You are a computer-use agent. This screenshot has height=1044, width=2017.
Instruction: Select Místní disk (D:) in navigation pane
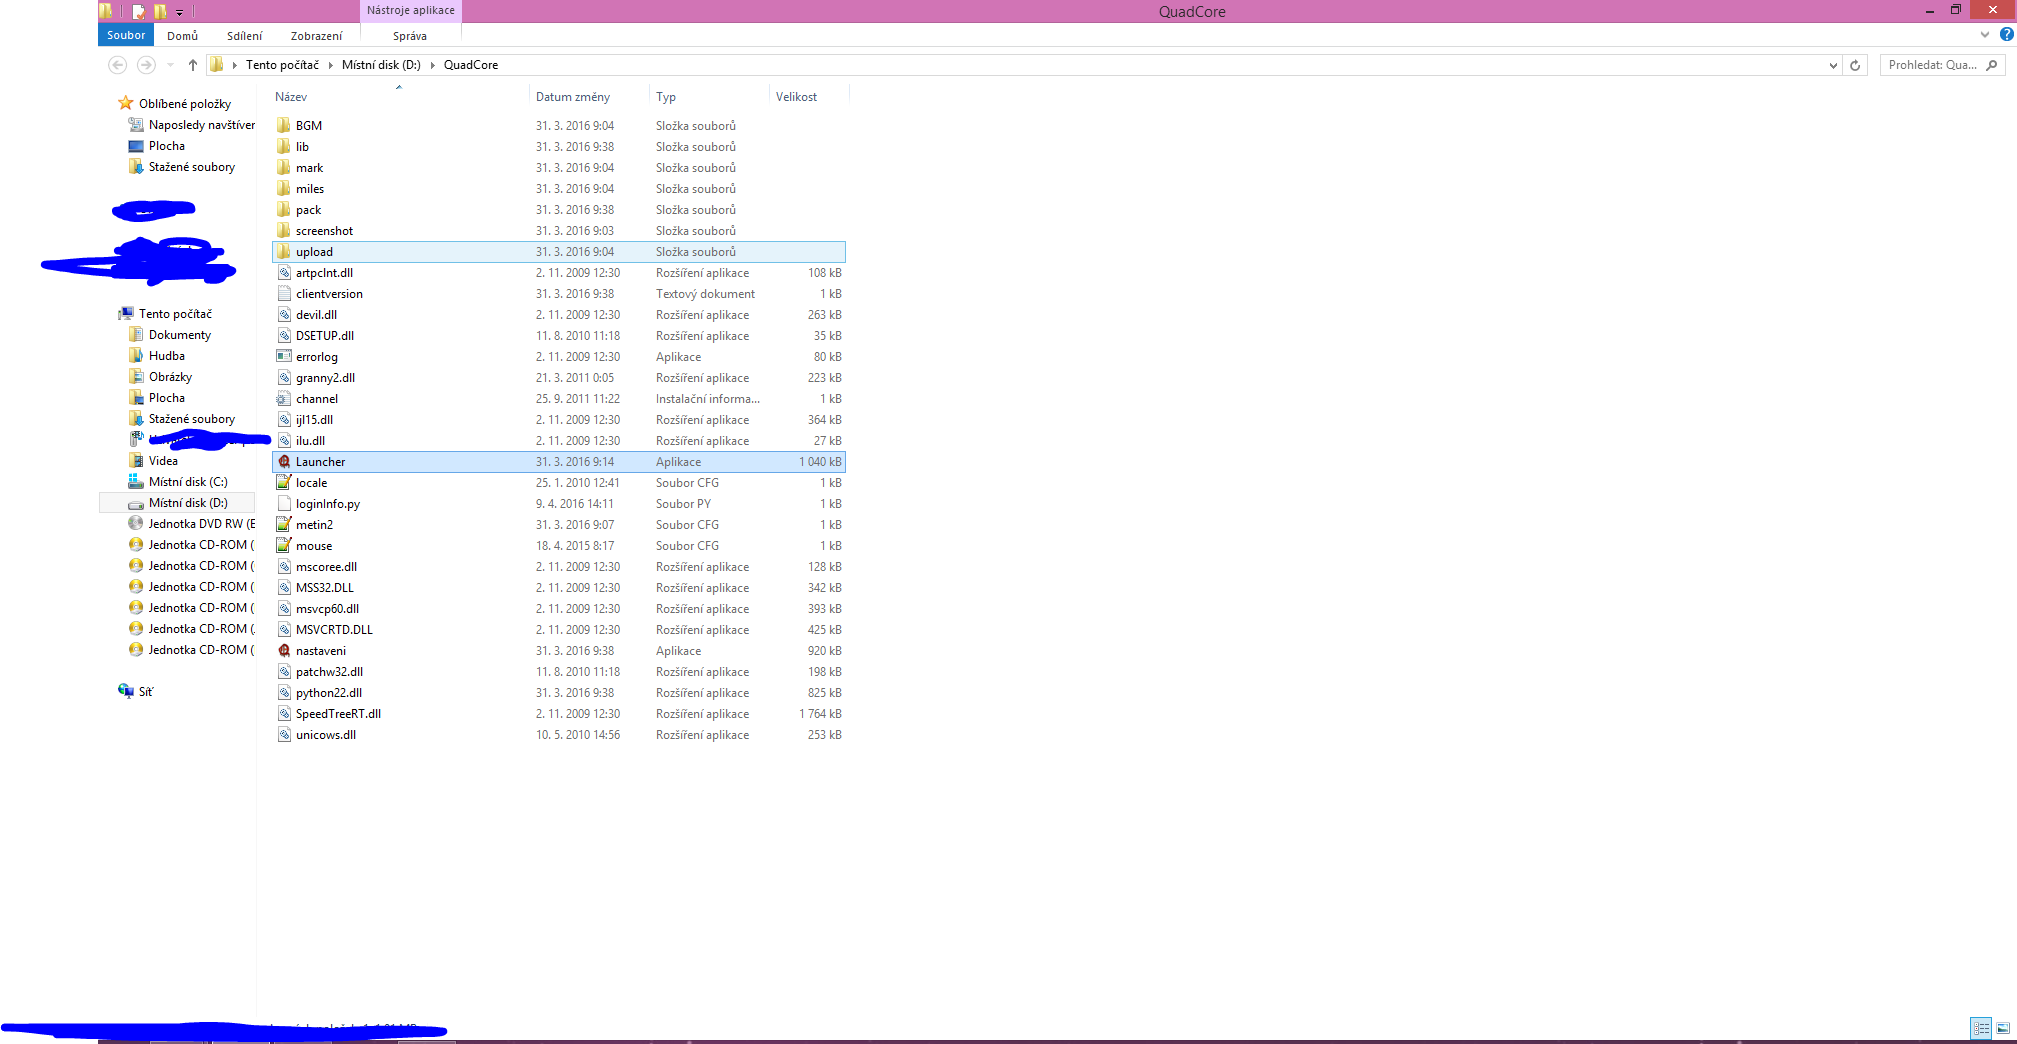click(188, 503)
